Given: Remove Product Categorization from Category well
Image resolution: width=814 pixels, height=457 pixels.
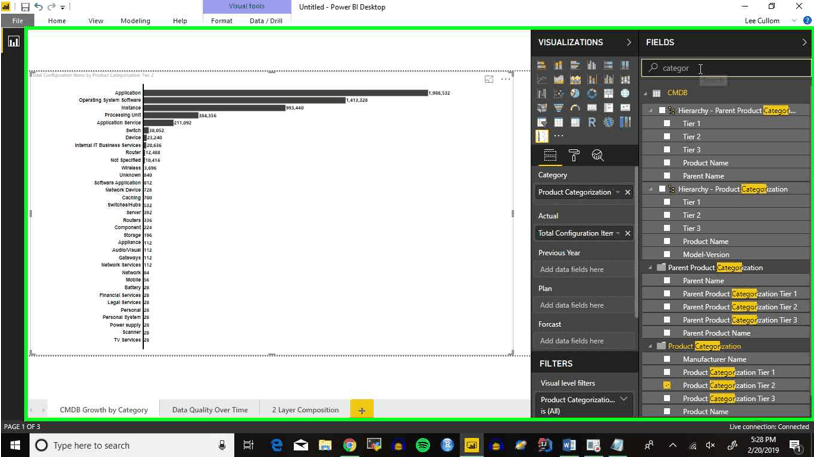Looking at the screenshot, I should point(628,192).
